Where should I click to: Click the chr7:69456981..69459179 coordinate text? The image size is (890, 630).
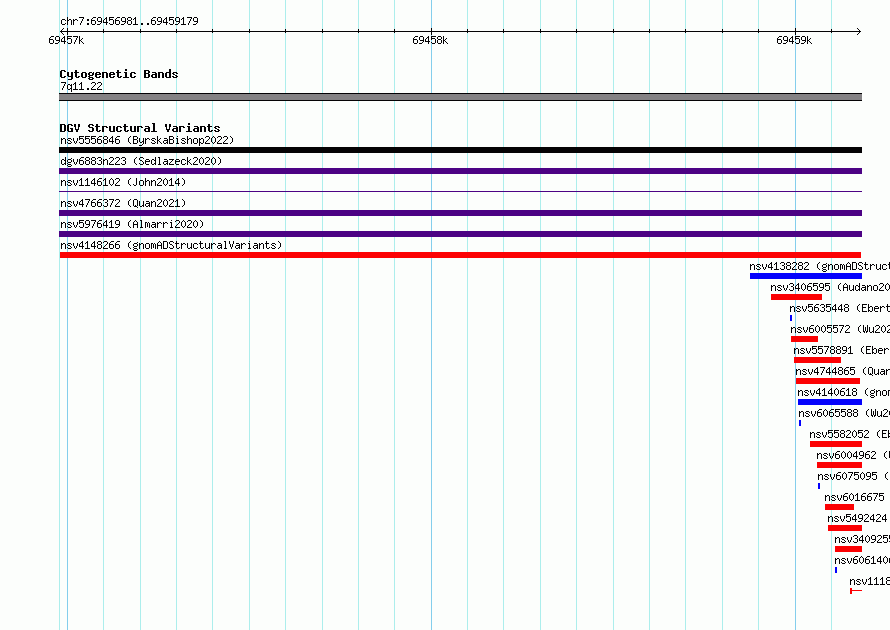129,21
